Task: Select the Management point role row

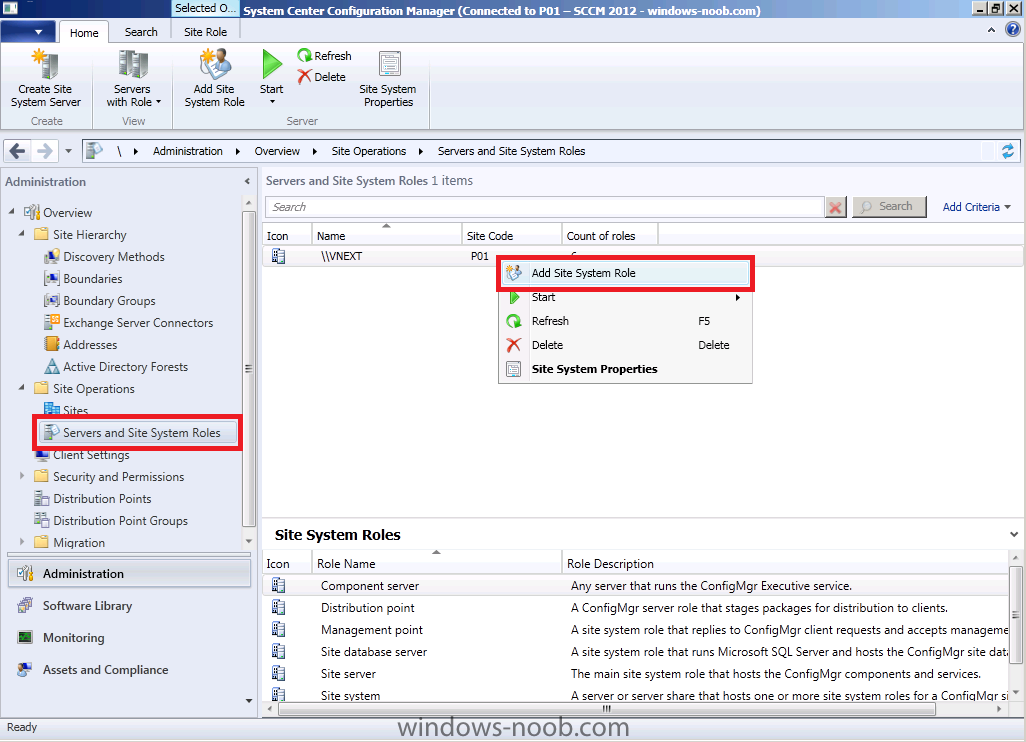Action: [x=635, y=630]
